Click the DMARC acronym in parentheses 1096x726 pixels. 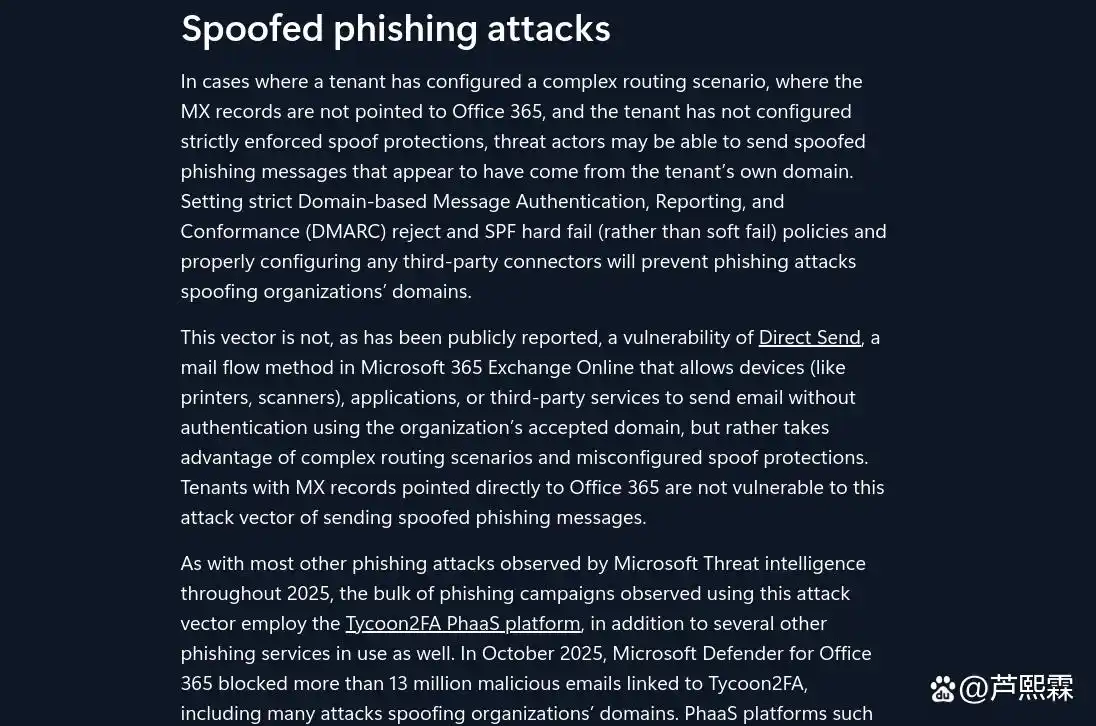pyautogui.click(x=346, y=231)
